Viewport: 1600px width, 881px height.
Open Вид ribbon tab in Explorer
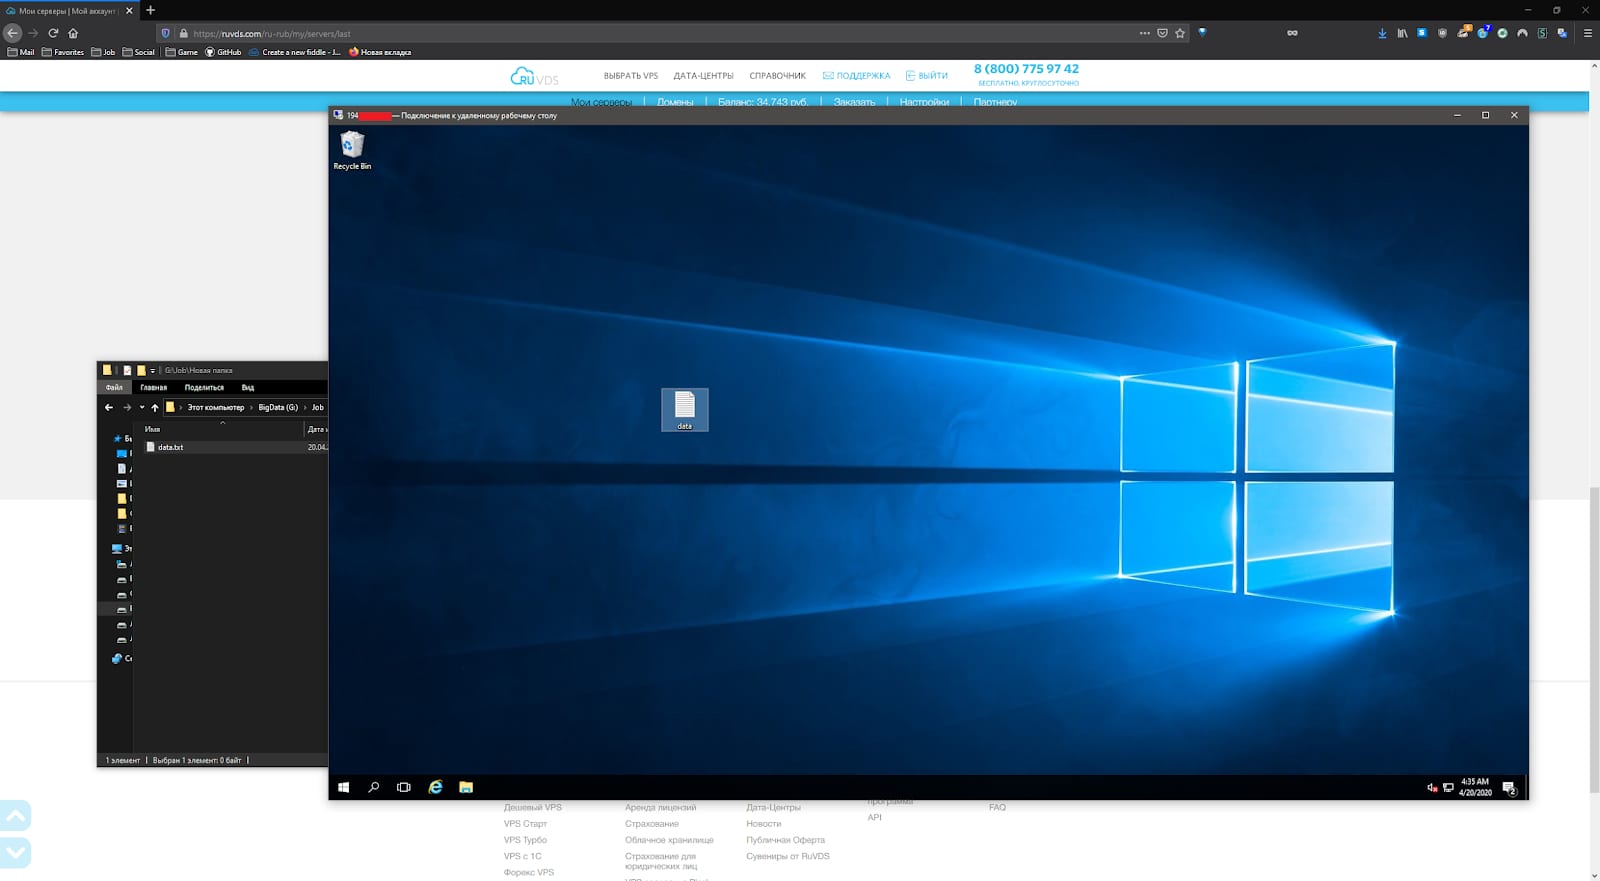(248, 387)
